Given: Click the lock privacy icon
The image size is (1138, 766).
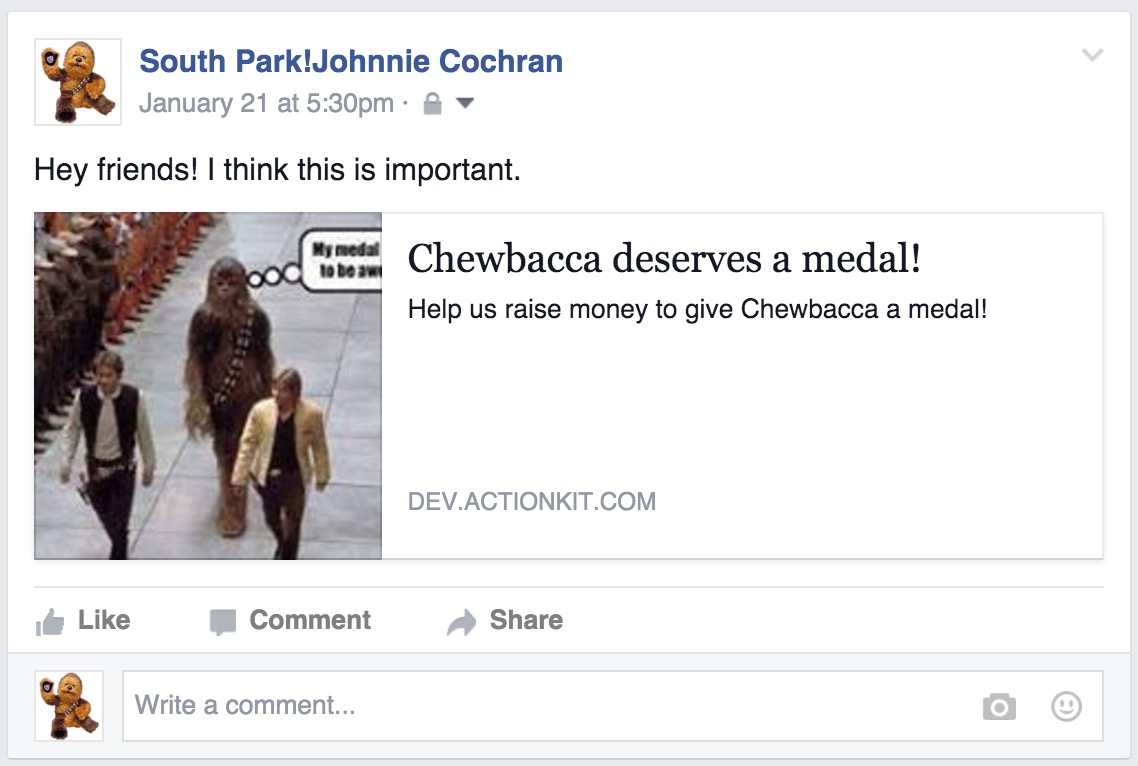Looking at the screenshot, I should coord(433,103).
